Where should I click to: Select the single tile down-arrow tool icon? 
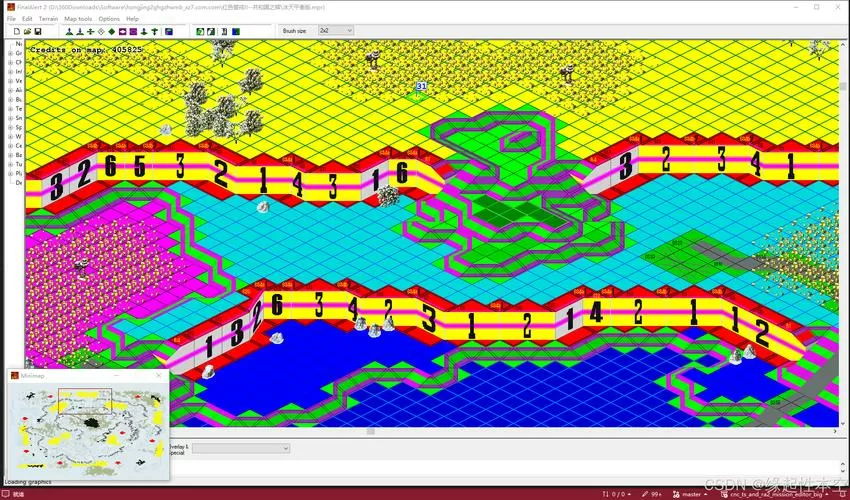[144, 31]
